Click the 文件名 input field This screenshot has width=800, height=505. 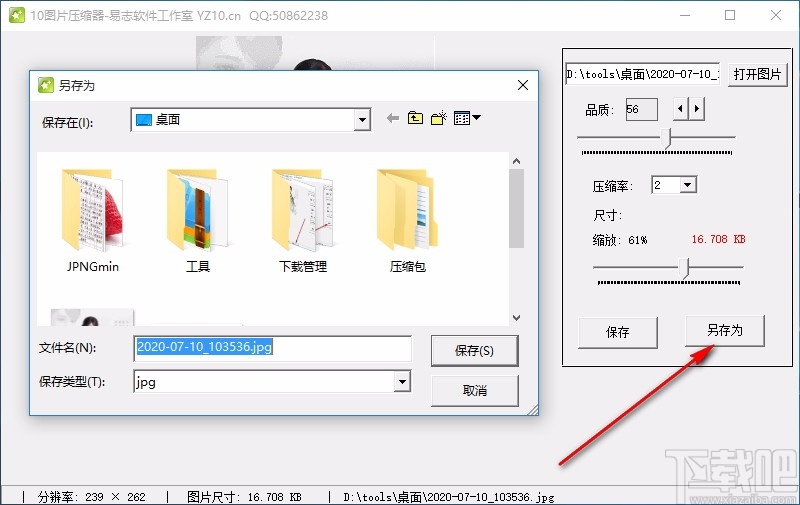[x=272, y=348]
